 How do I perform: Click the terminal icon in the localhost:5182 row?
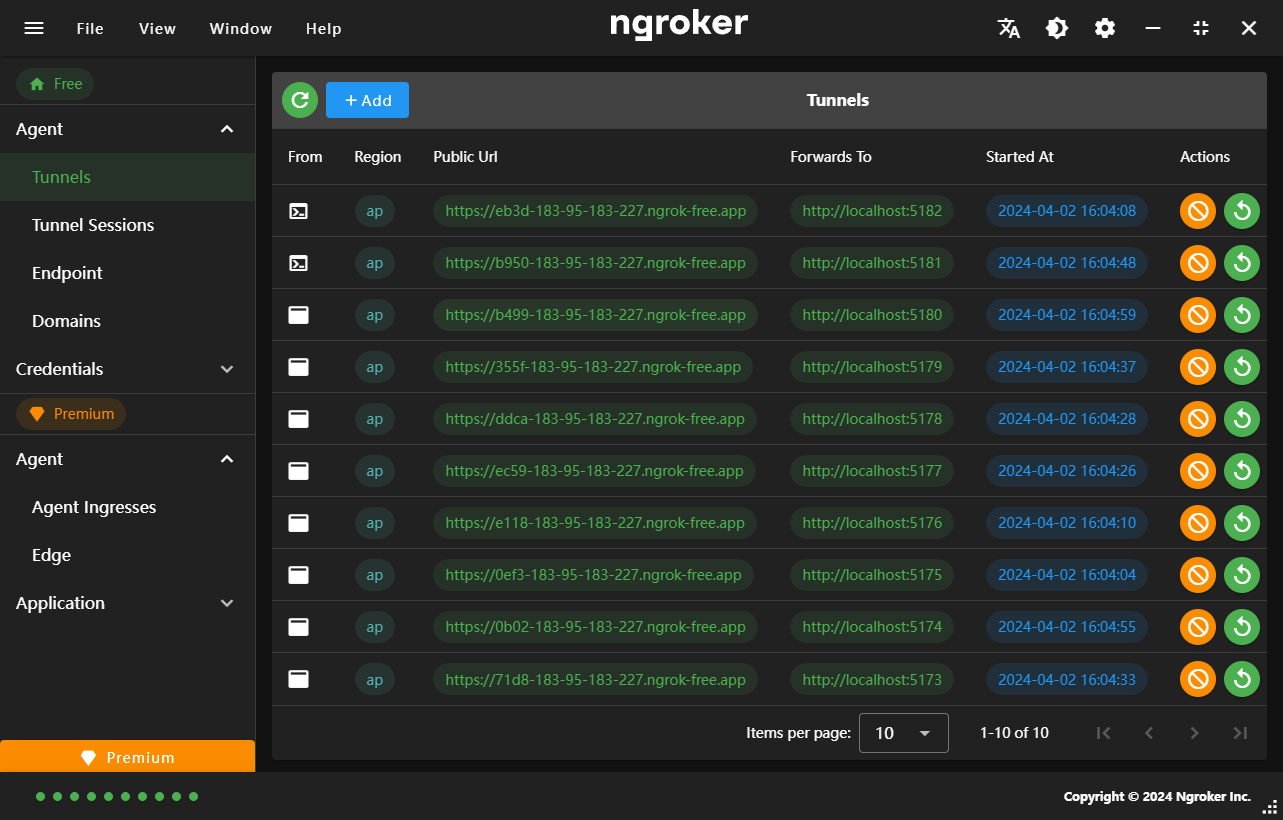[298, 211]
